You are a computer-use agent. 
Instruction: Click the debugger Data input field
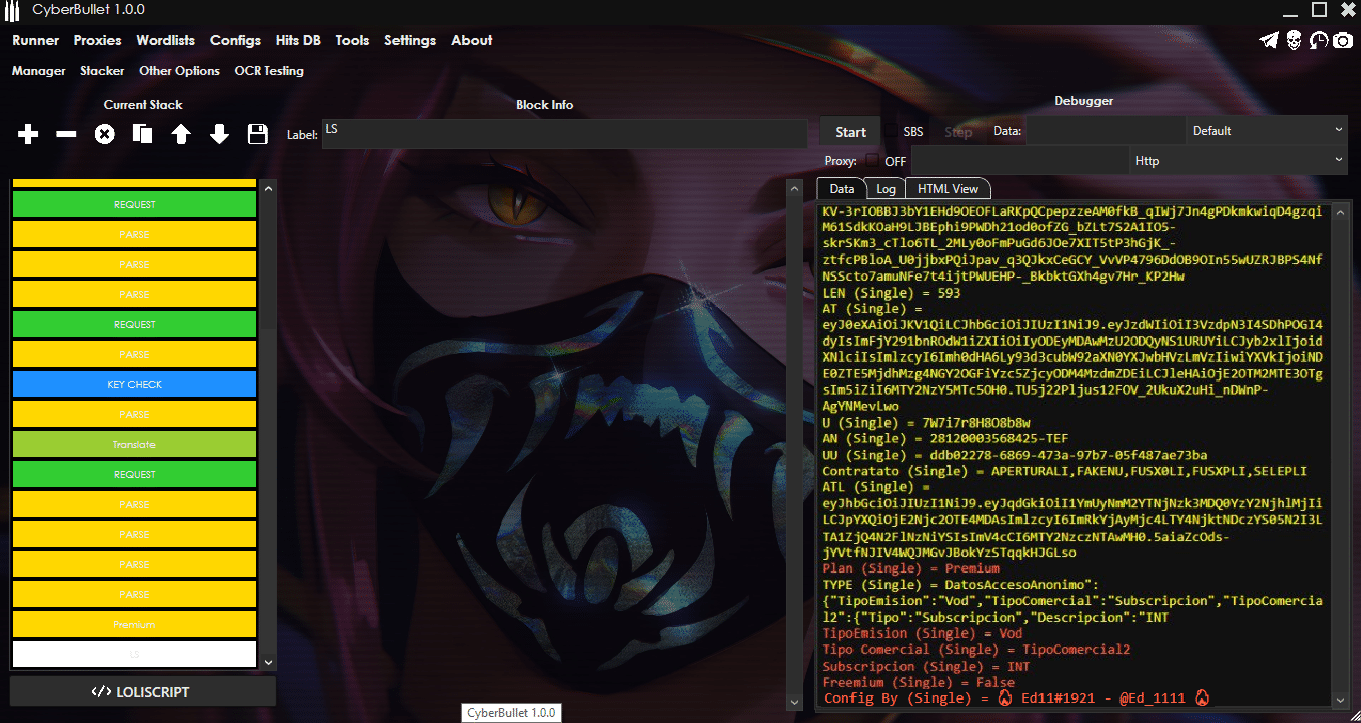1106,131
